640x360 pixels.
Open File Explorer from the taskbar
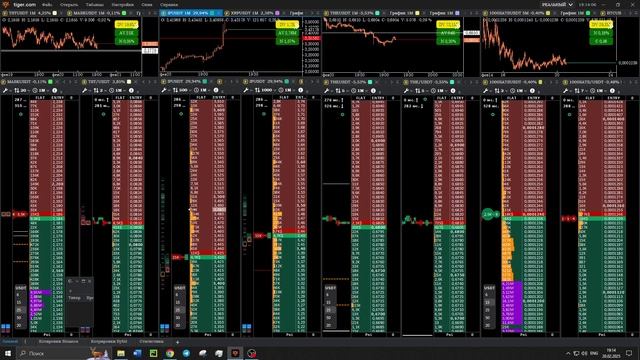(x=121, y=353)
